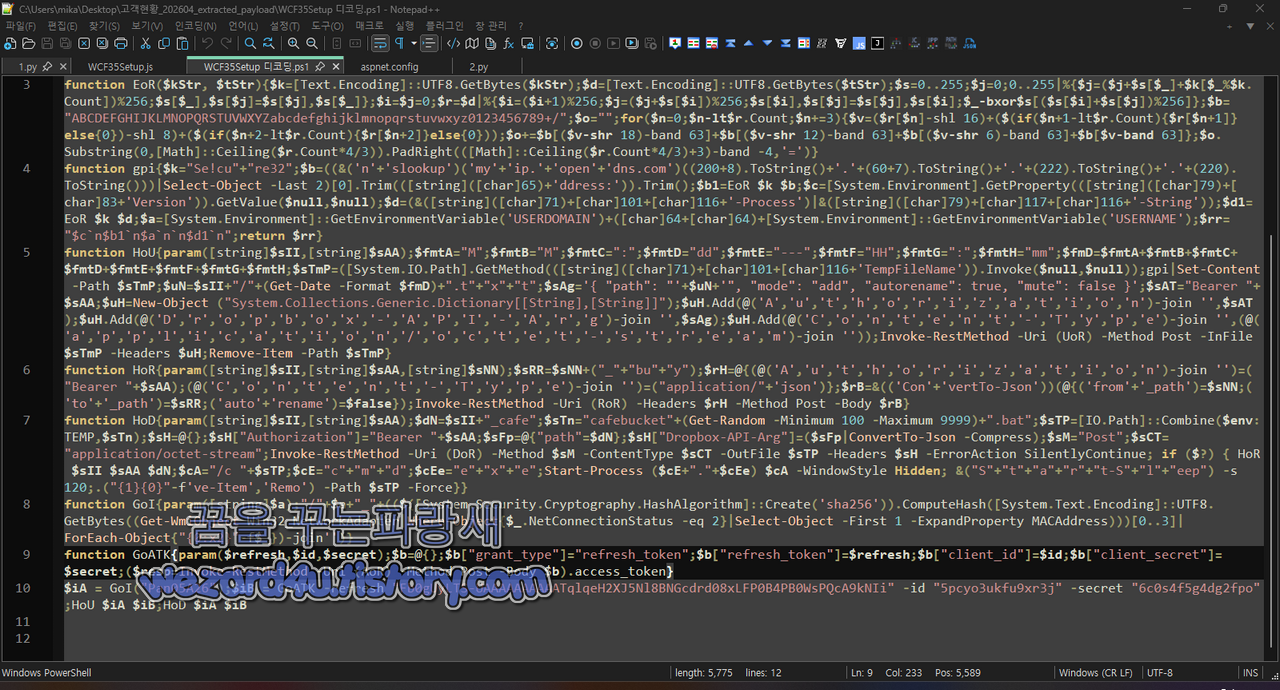This screenshot has height=690, width=1280.
Task: Toggle Word Wrap toolbar button
Action: (x=380, y=43)
